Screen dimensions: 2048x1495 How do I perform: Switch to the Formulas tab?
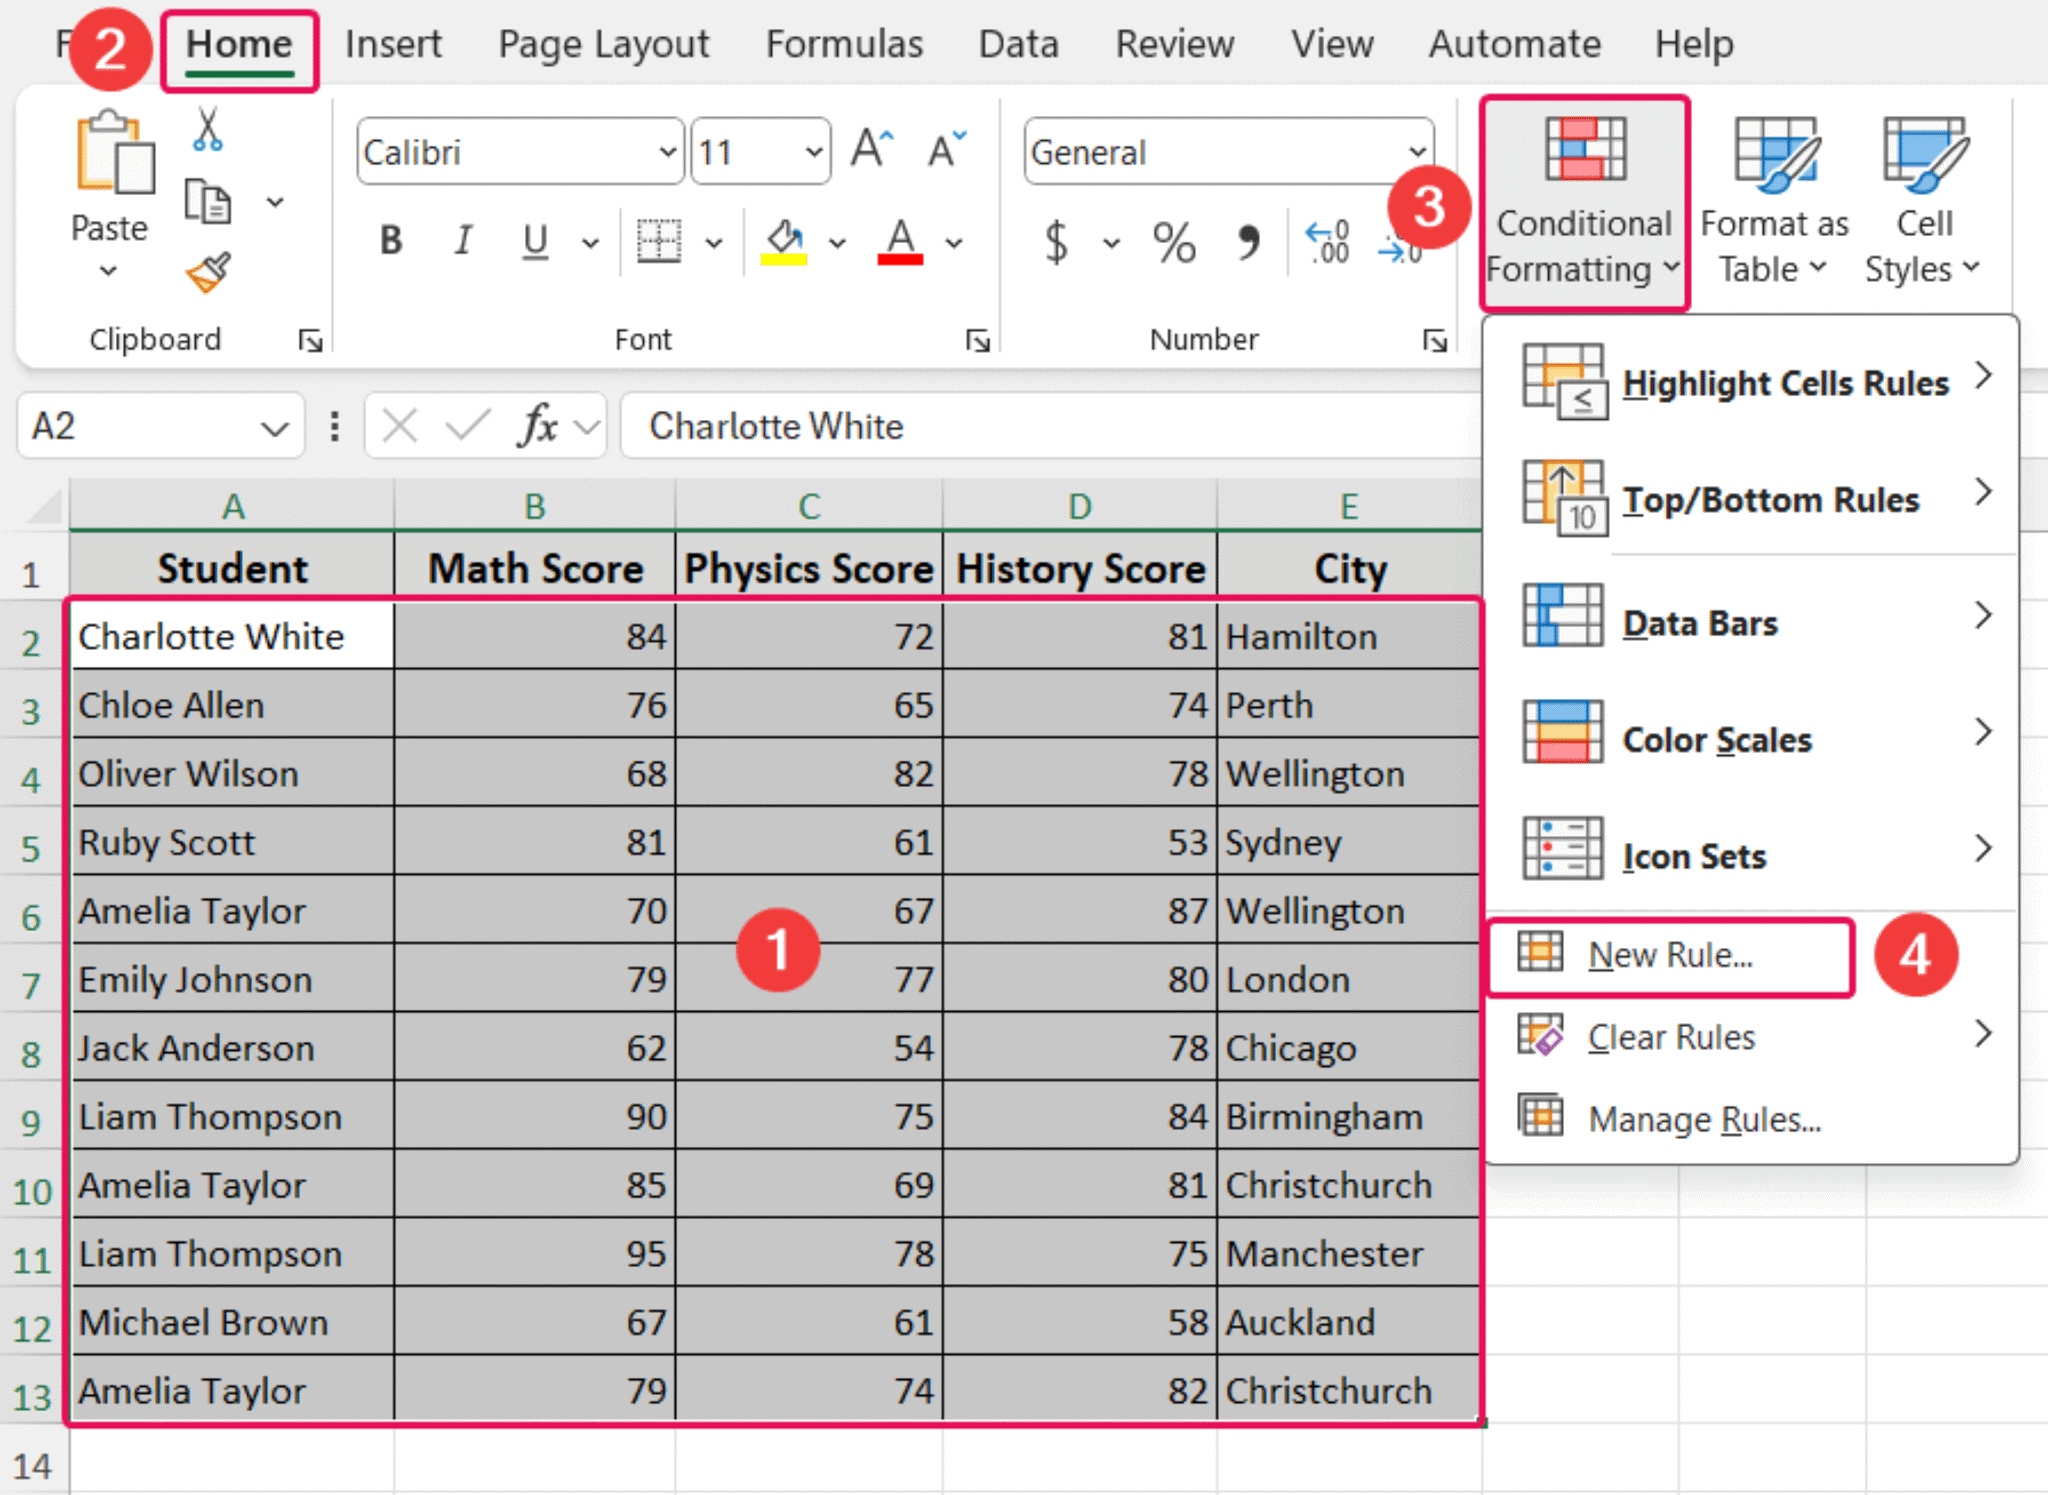click(843, 44)
